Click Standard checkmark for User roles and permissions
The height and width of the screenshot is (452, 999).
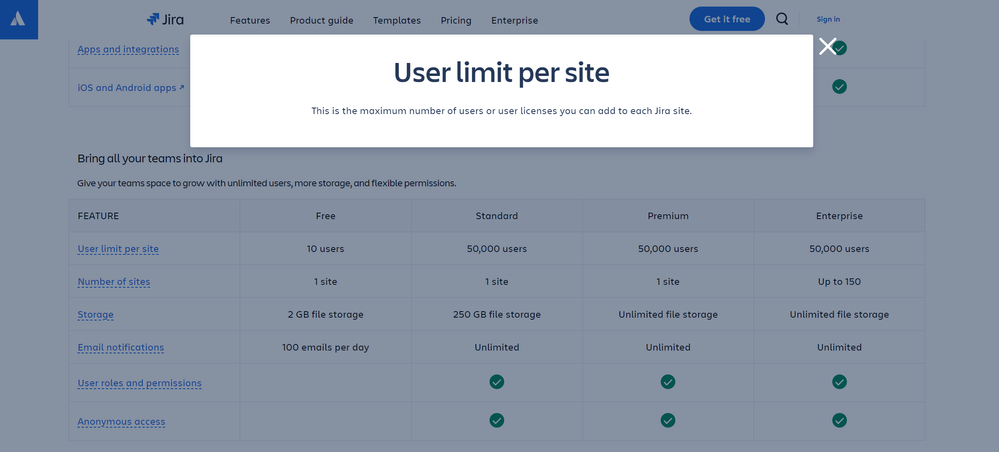[x=496, y=382]
